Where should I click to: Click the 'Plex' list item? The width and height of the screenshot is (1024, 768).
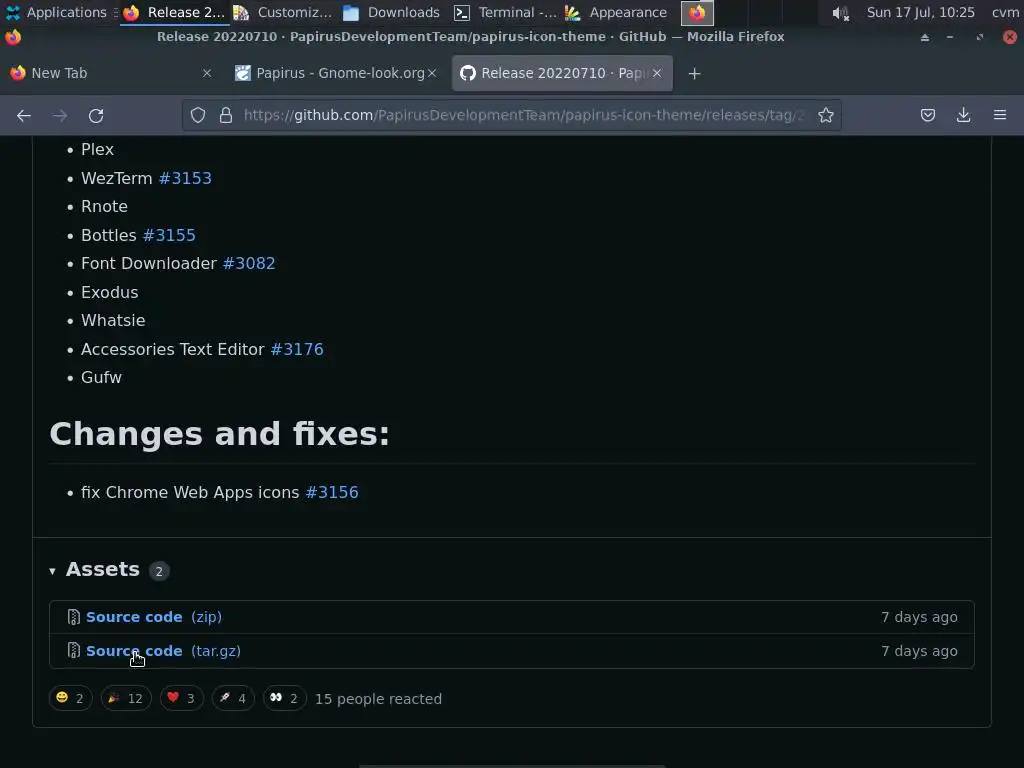point(97,150)
